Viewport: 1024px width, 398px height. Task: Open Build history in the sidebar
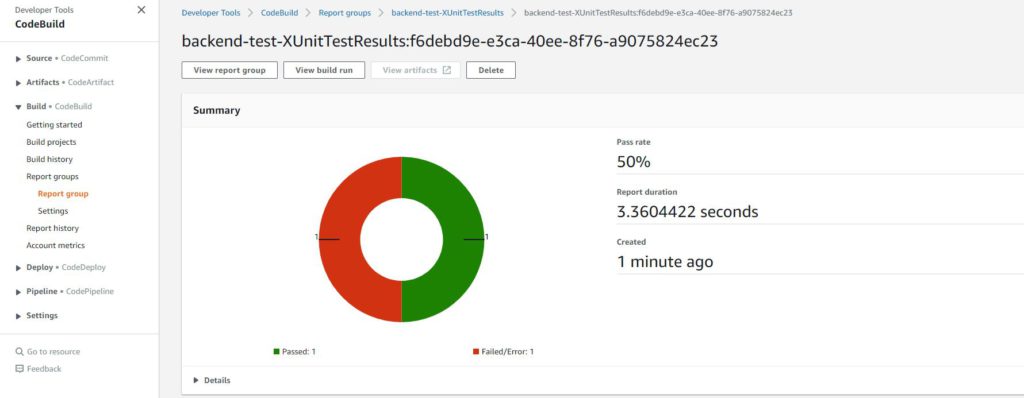[50, 159]
